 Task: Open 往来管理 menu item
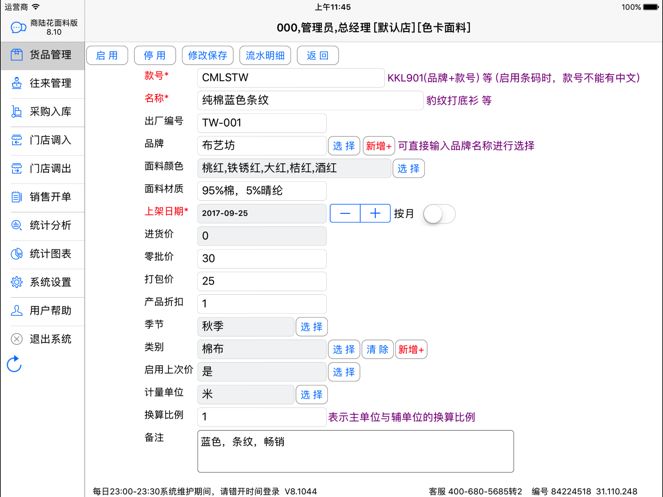(x=42, y=83)
